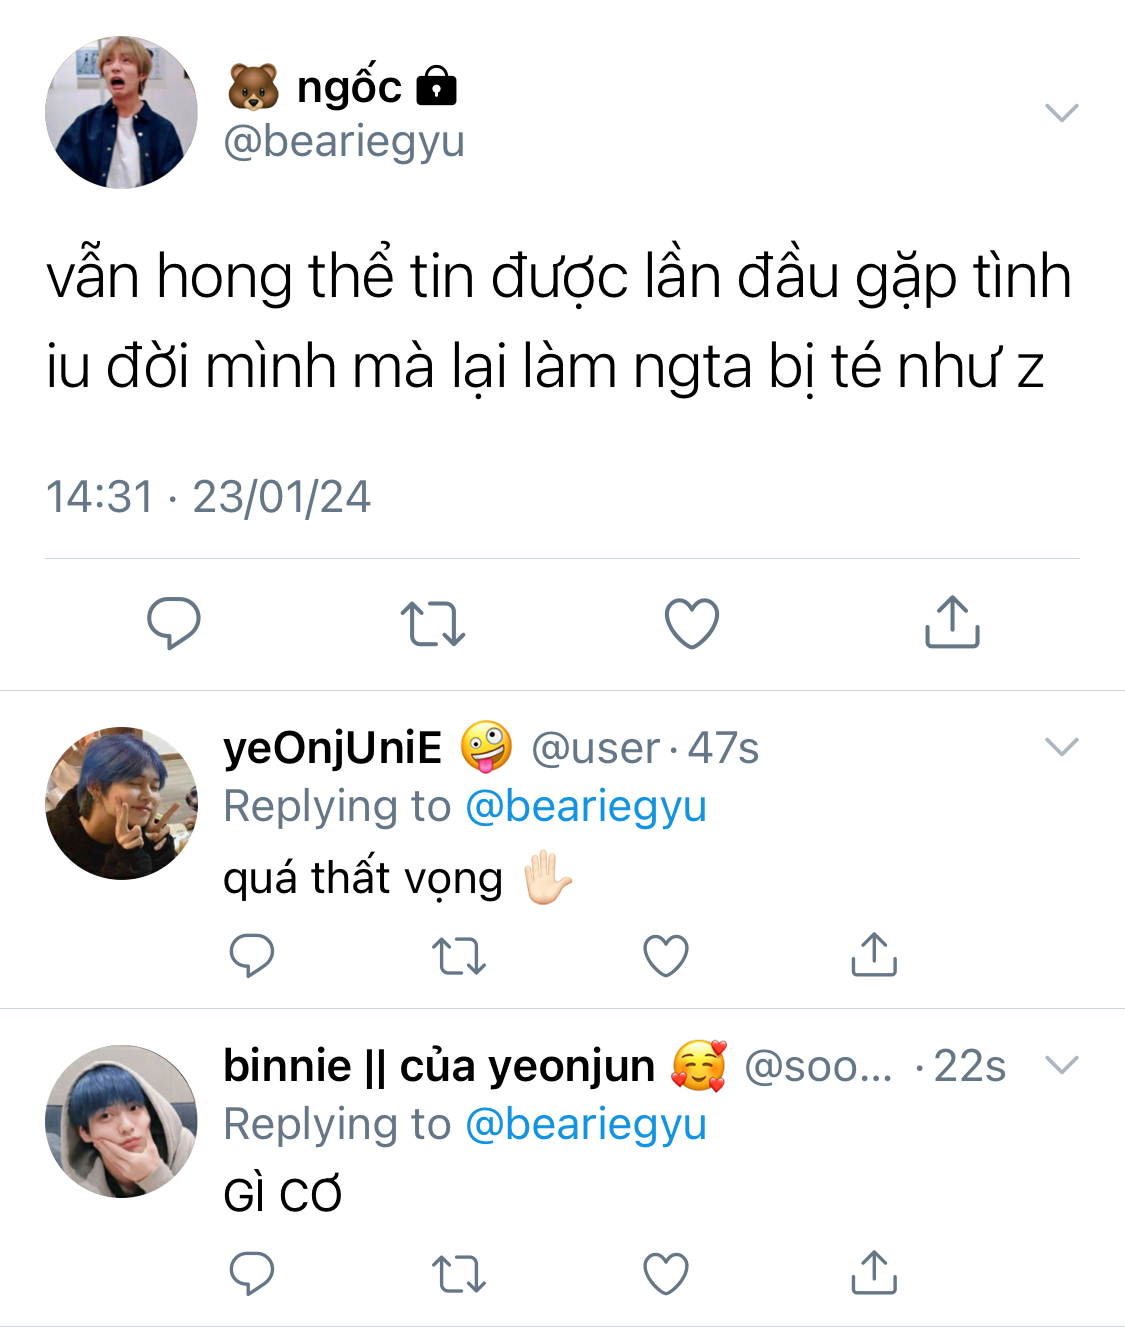The image size is (1125, 1327).
Task: Open binnie's profile avatar
Action: coord(121,1121)
